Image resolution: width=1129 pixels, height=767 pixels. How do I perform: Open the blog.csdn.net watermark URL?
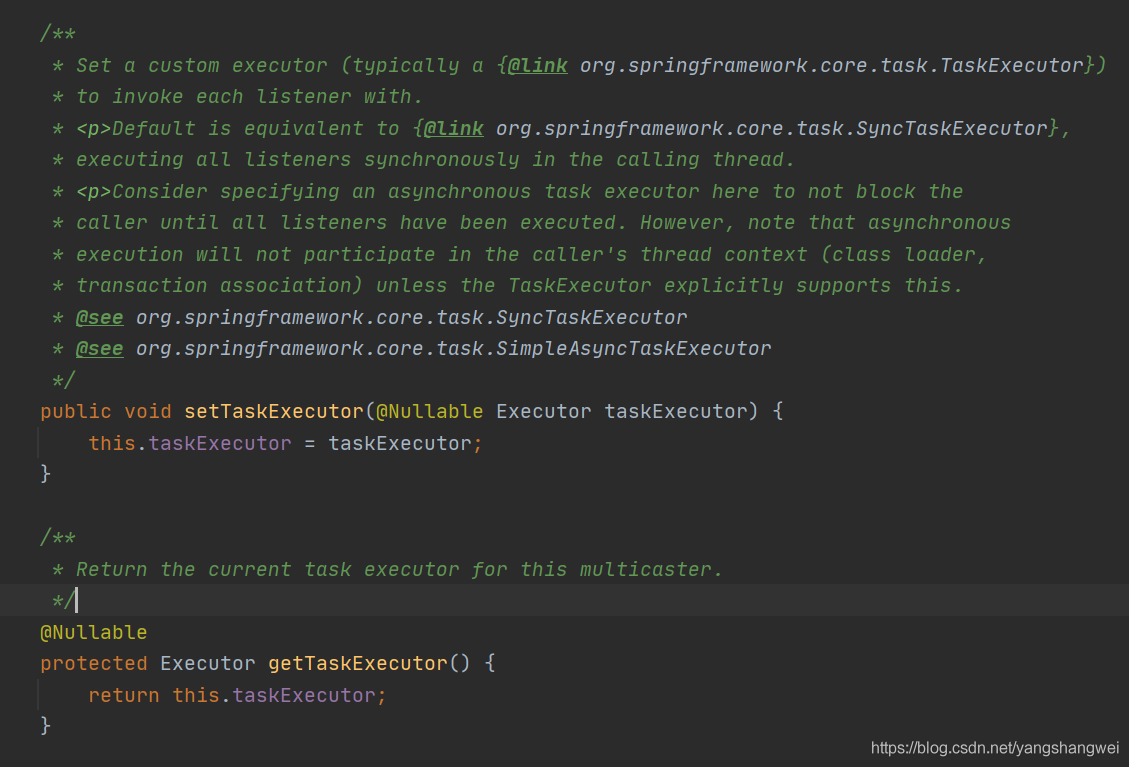(995, 747)
